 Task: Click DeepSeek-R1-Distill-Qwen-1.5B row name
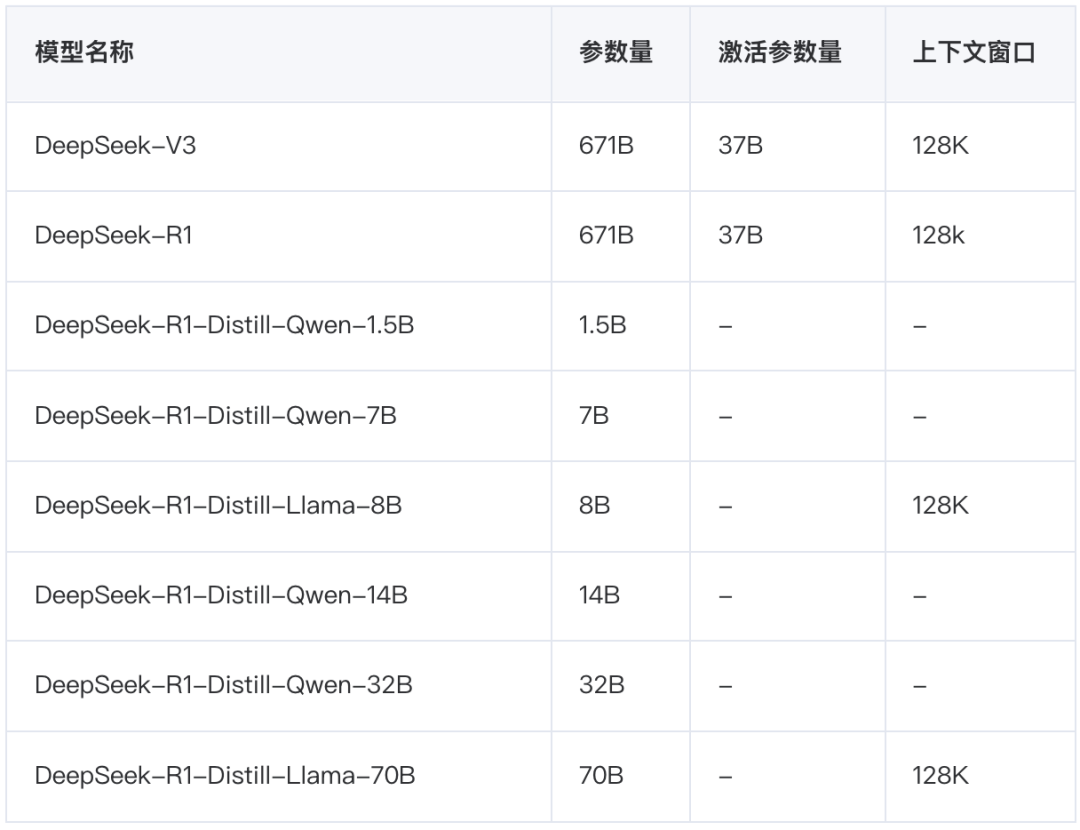click(224, 326)
